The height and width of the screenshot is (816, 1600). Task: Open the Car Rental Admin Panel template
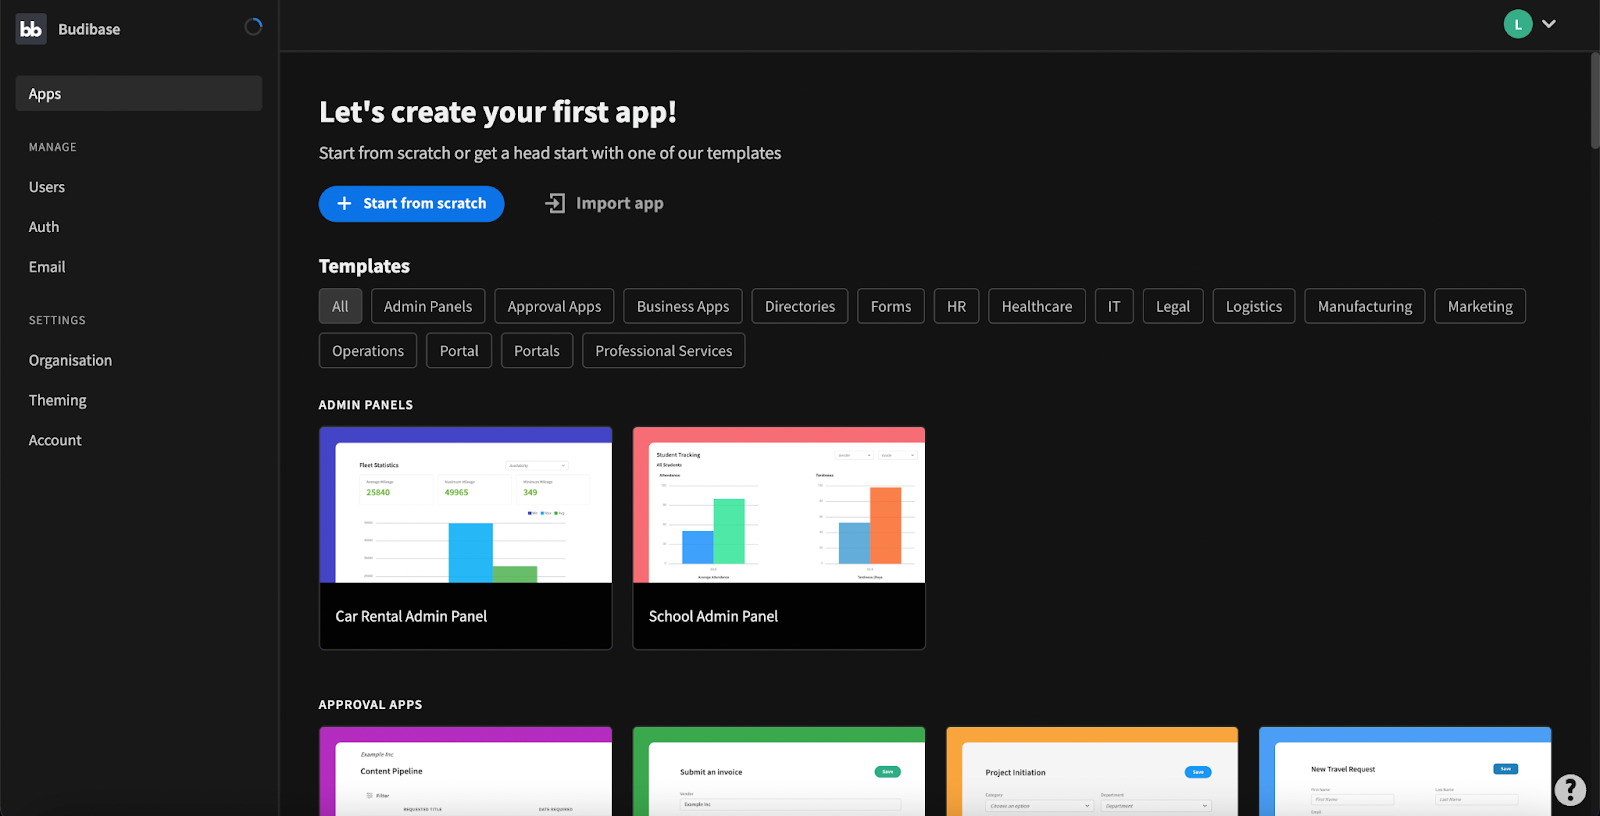click(465, 538)
